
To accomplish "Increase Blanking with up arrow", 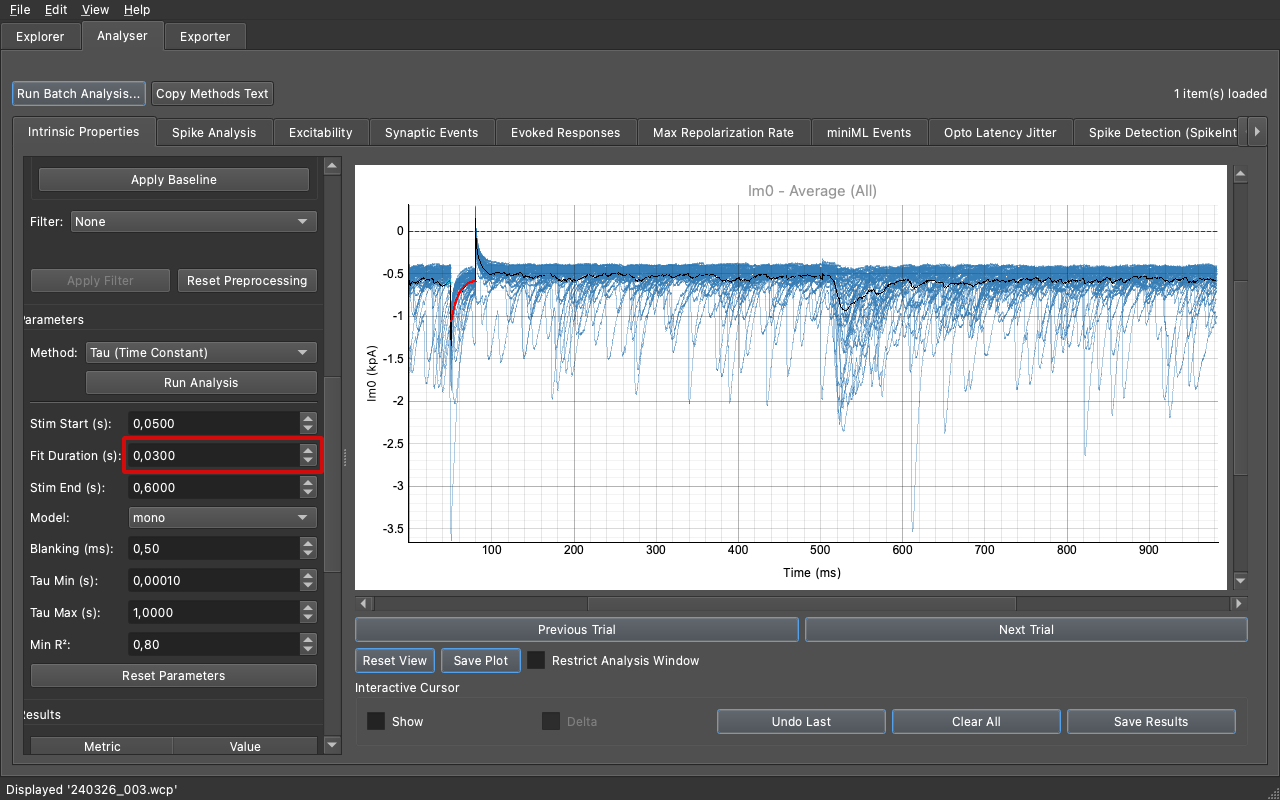I will (308, 543).
